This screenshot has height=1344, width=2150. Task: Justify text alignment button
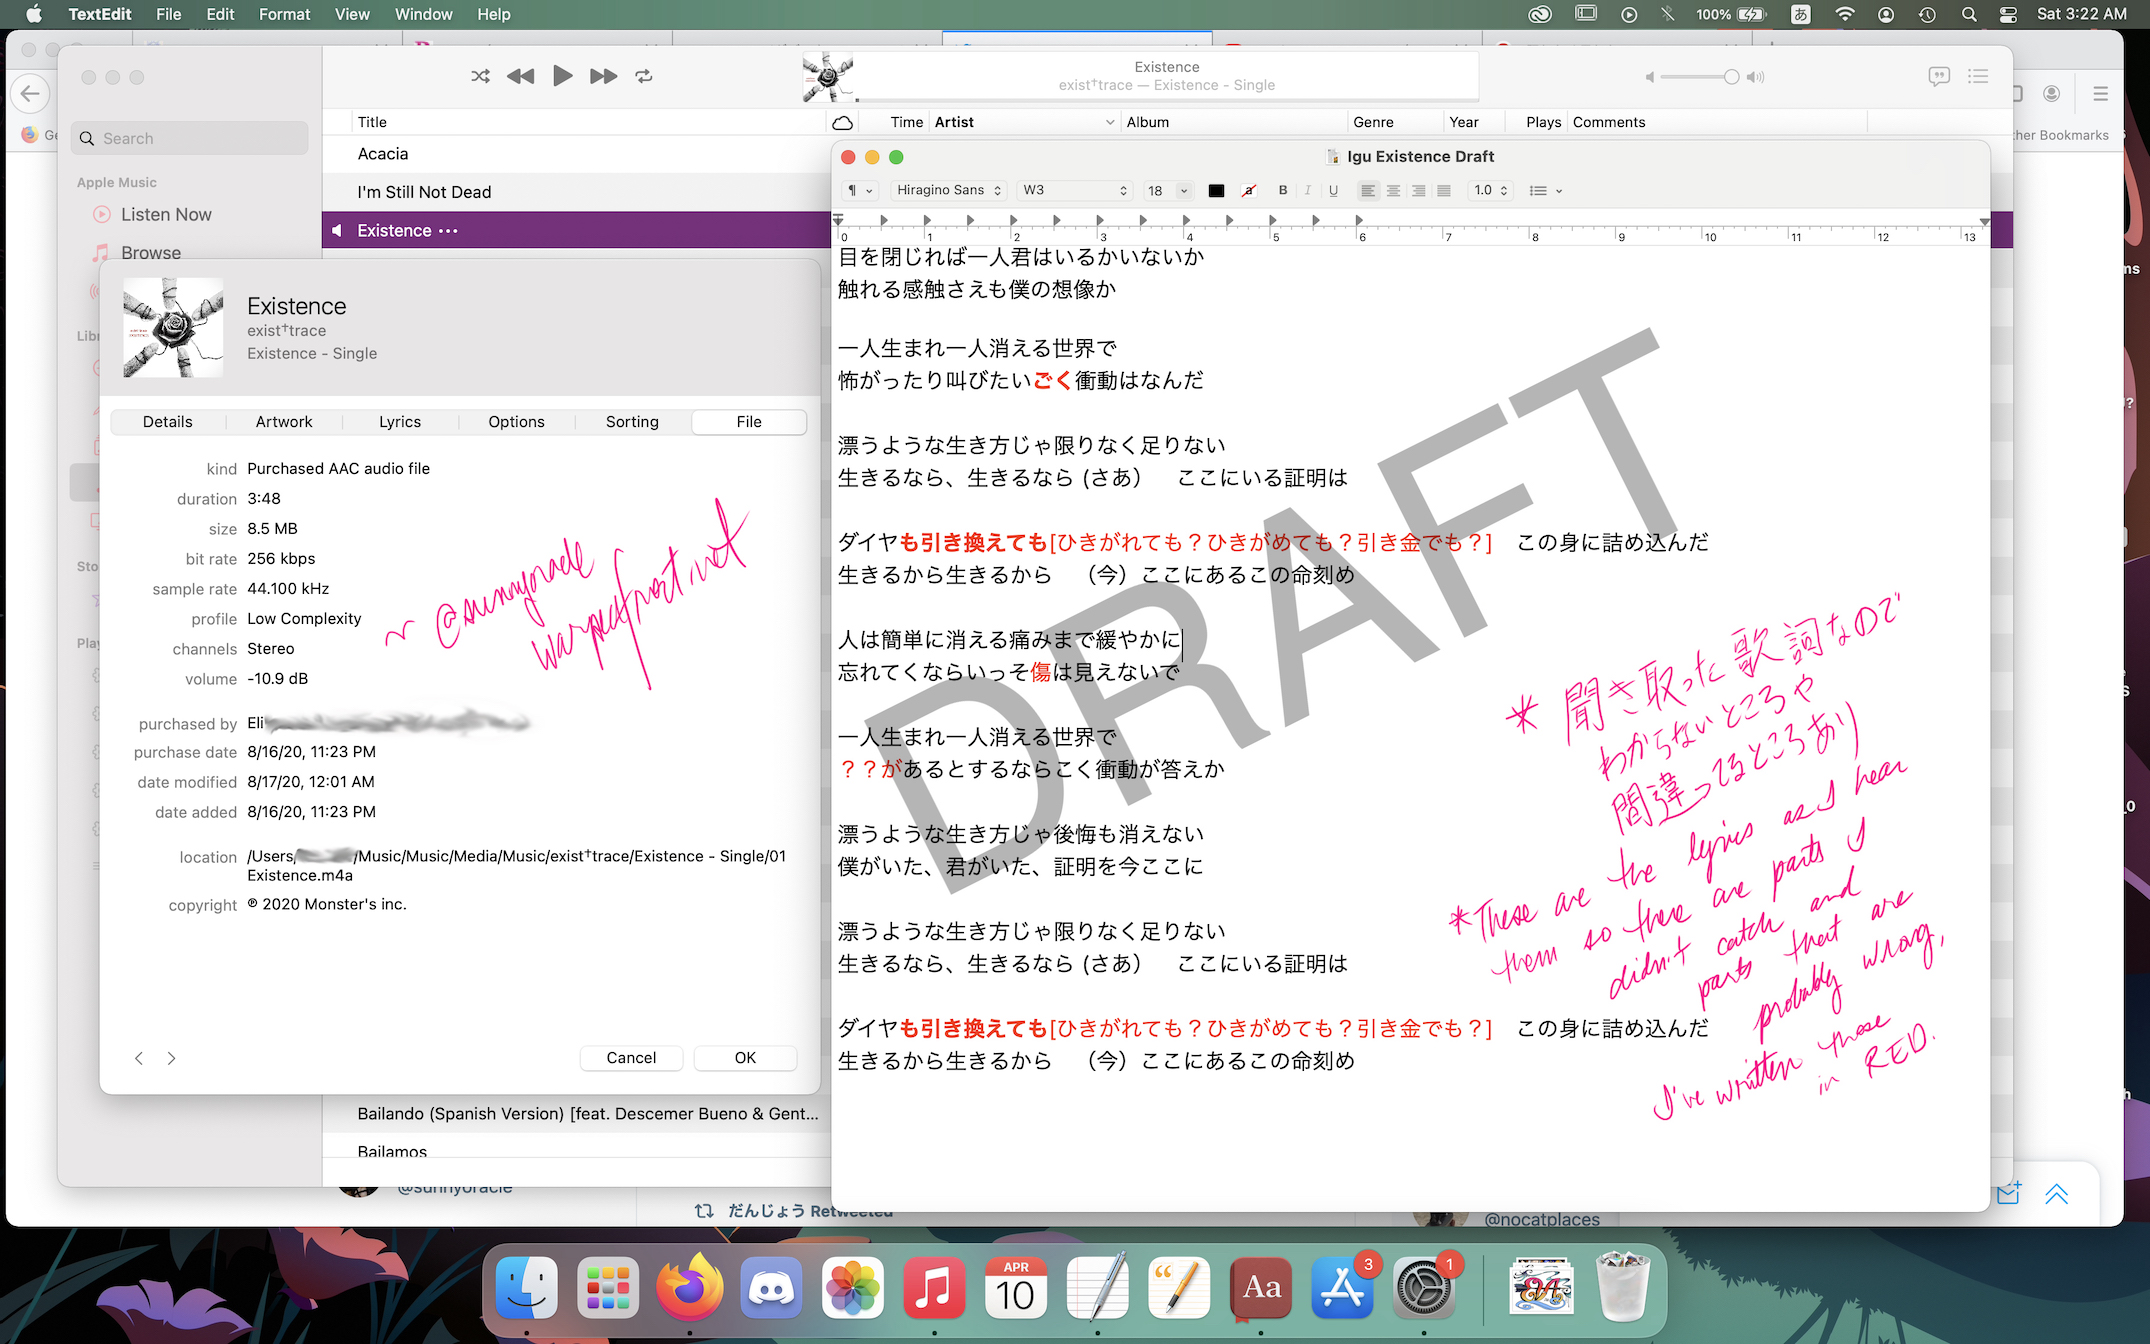pyautogui.click(x=1444, y=190)
